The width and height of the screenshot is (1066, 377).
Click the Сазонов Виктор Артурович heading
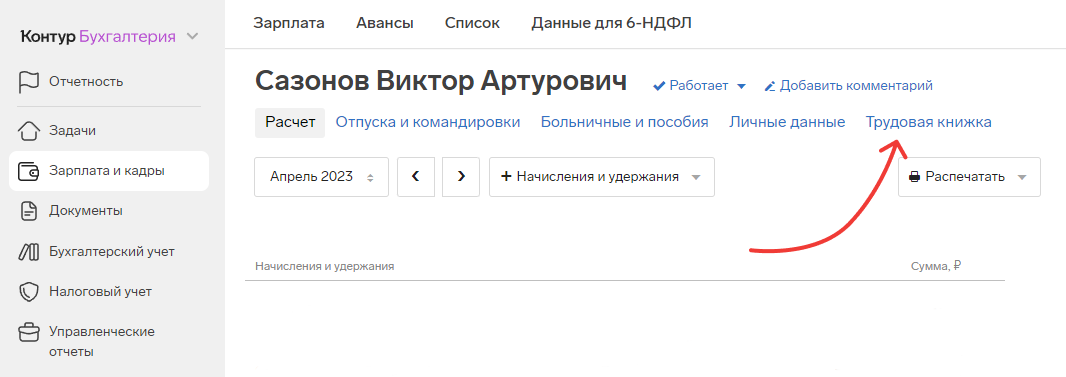coord(441,81)
